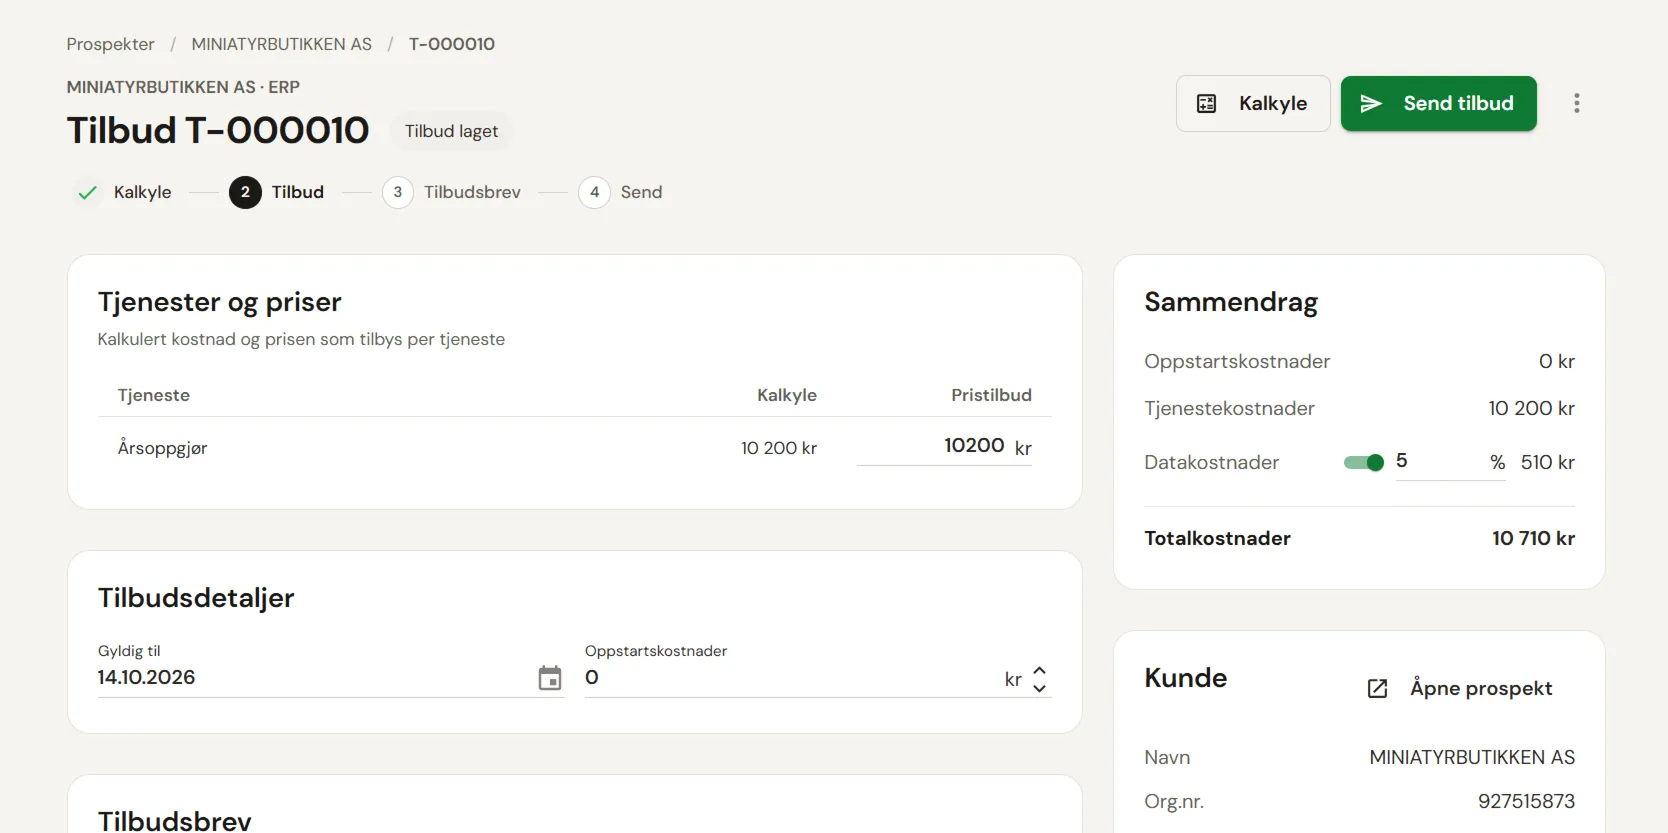Increase Oppstartskostnader with the up arrow
This screenshot has width=1668, height=833.
point(1039,671)
